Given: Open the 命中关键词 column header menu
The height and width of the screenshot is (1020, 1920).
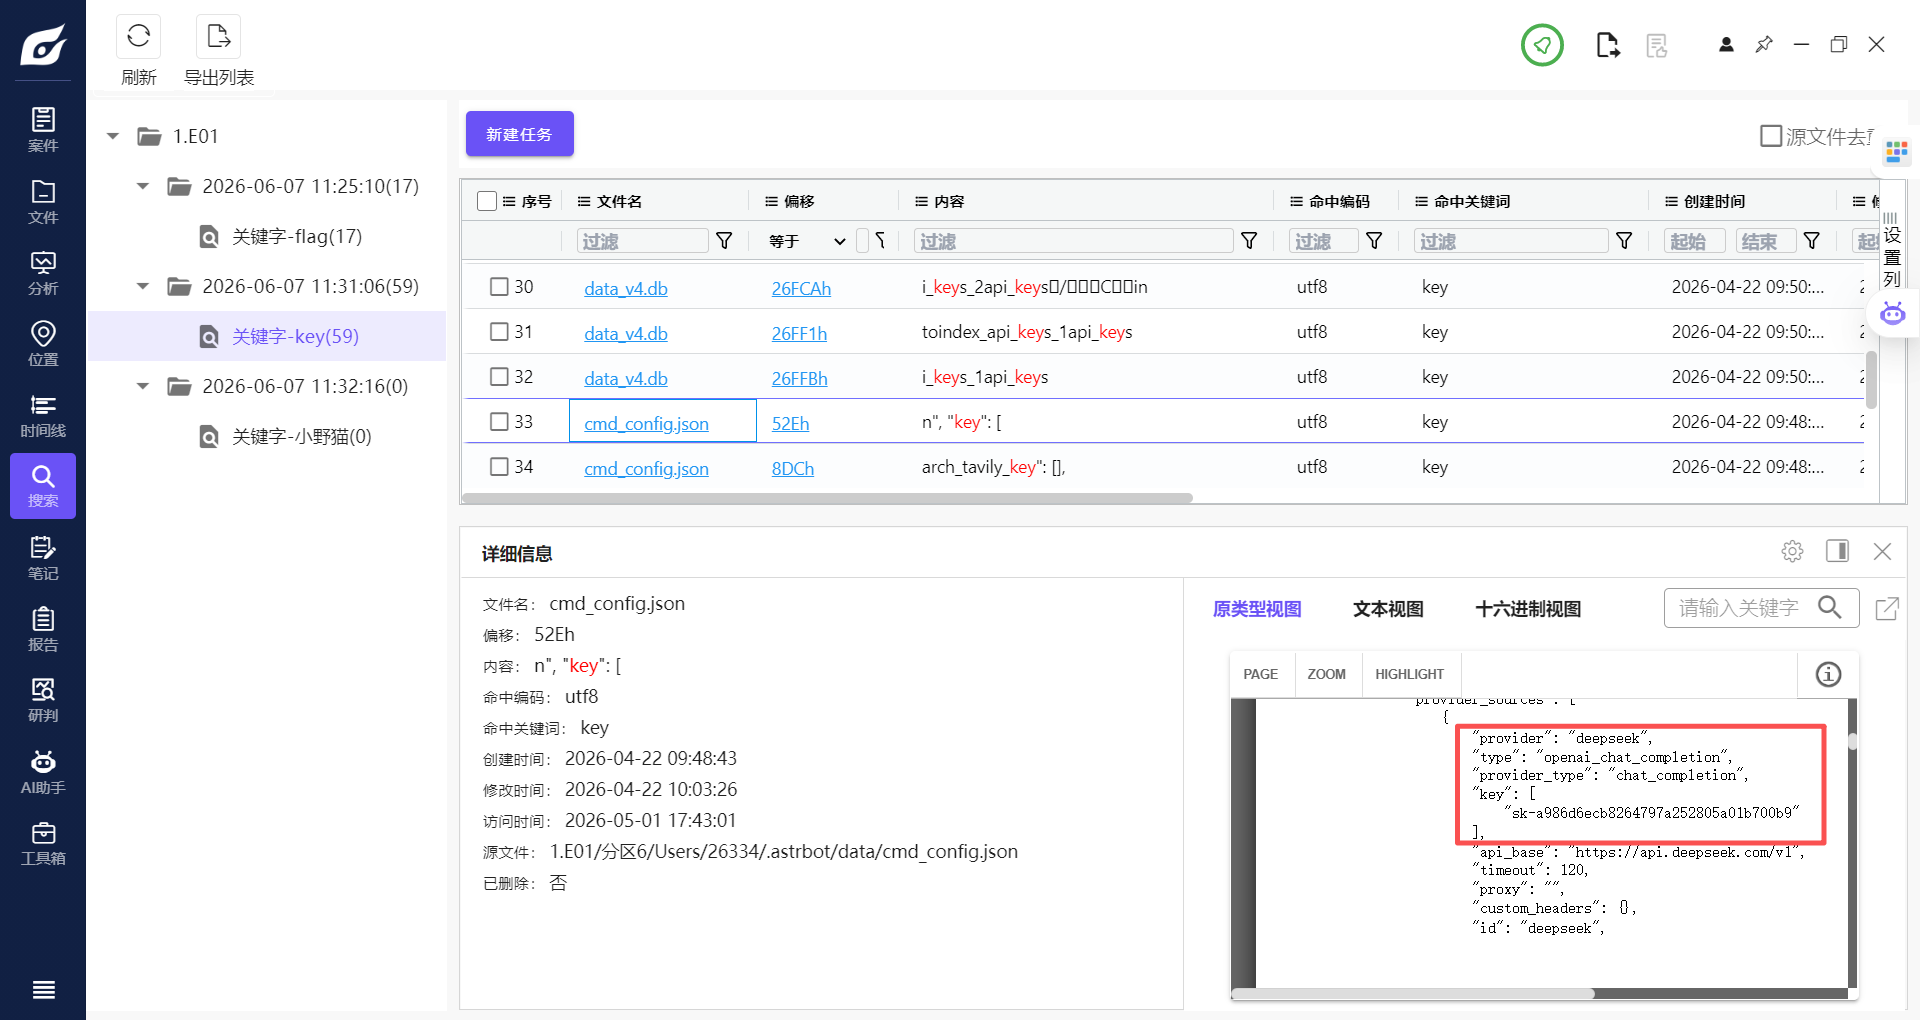Looking at the screenshot, I should point(1421,201).
